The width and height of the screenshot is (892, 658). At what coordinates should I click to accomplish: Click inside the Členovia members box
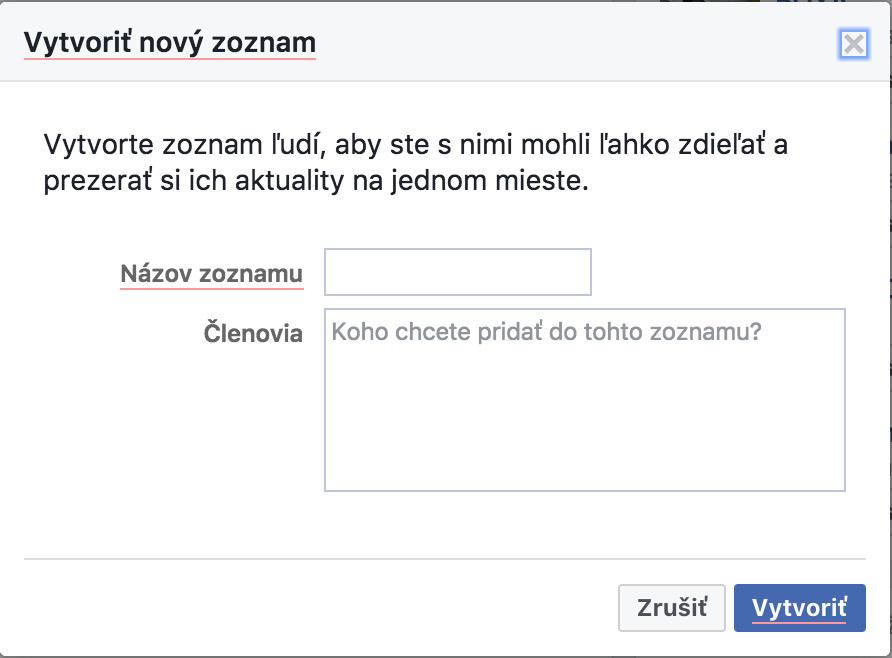pos(585,400)
